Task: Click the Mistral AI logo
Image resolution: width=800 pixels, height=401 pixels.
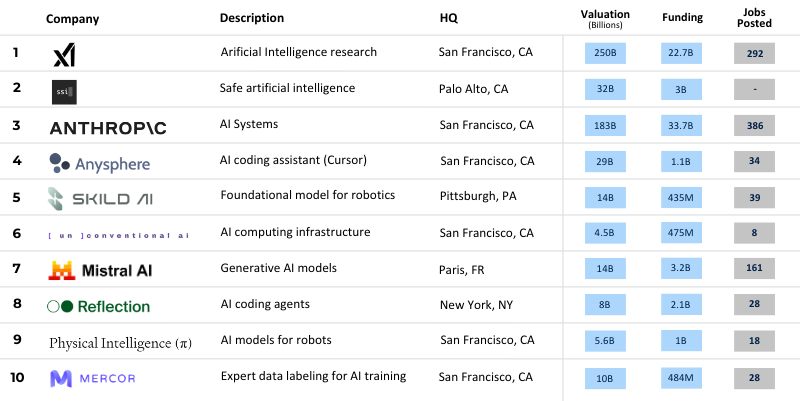Action: 99,270
